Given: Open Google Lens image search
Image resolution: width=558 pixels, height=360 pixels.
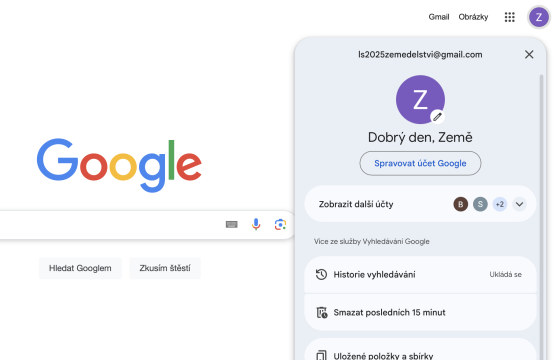Looking at the screenshot, I should pos(280,224).
